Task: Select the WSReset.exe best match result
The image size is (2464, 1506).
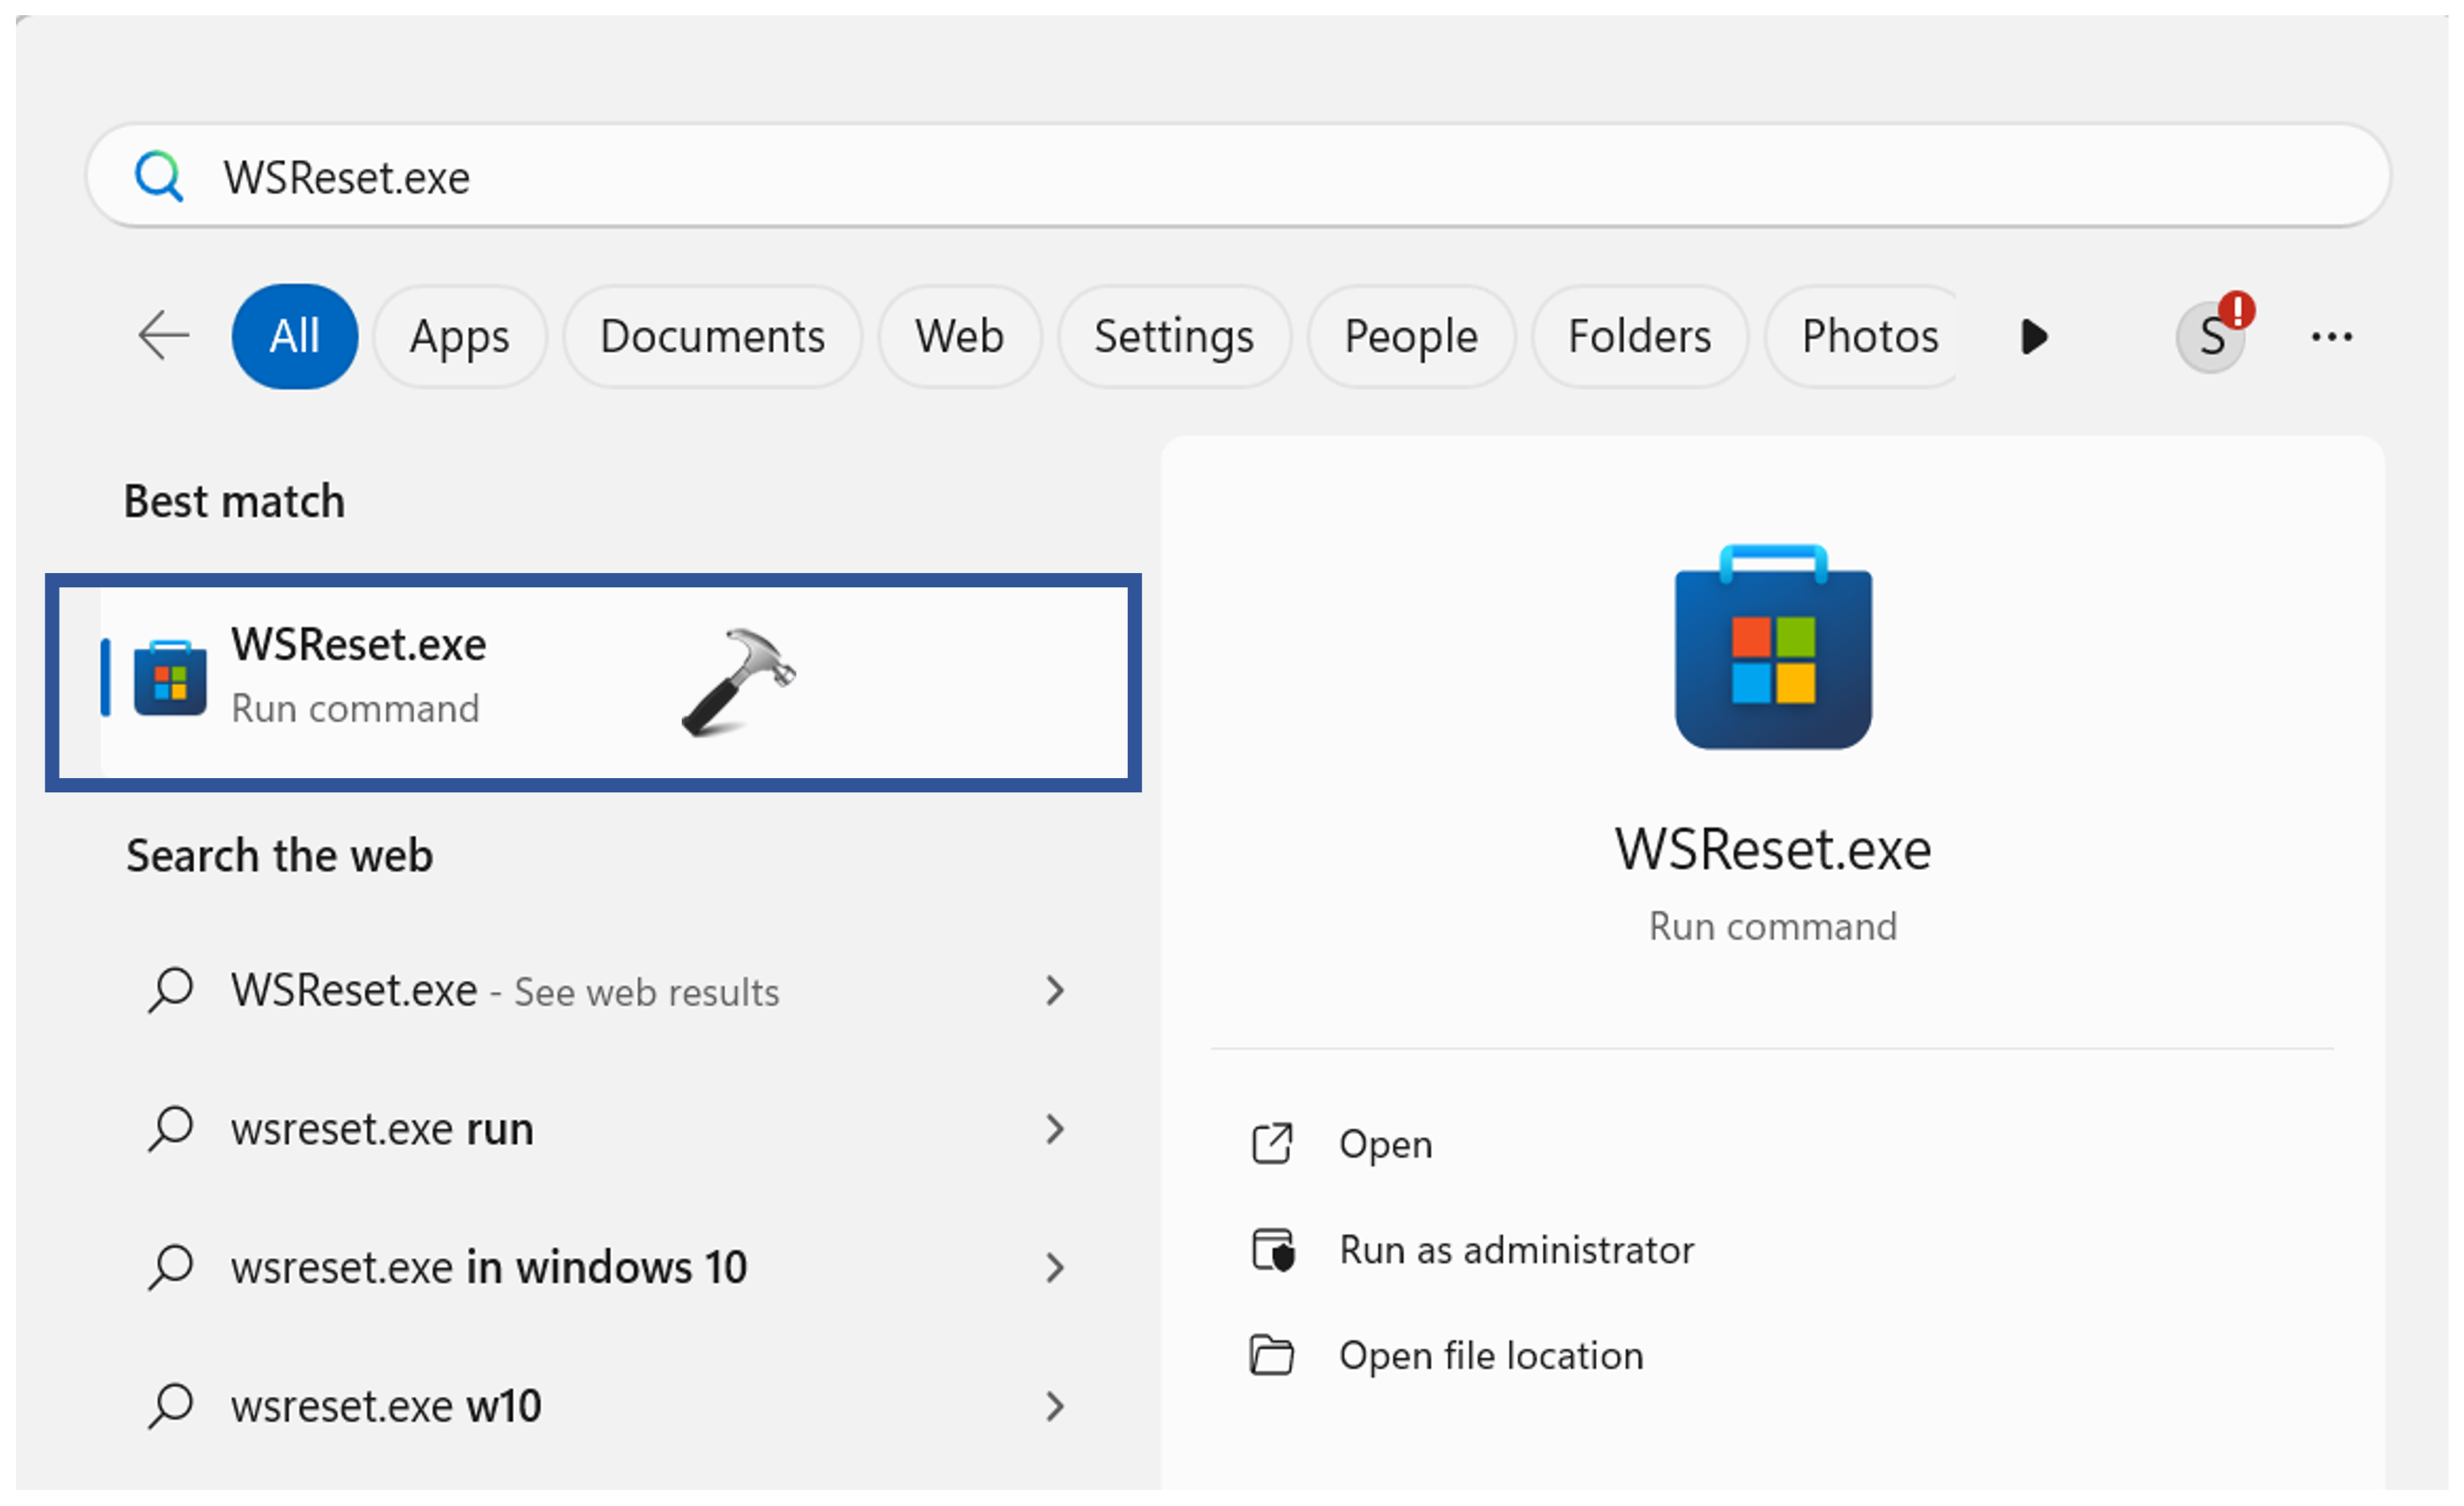Action: click(x=592, y=682)
